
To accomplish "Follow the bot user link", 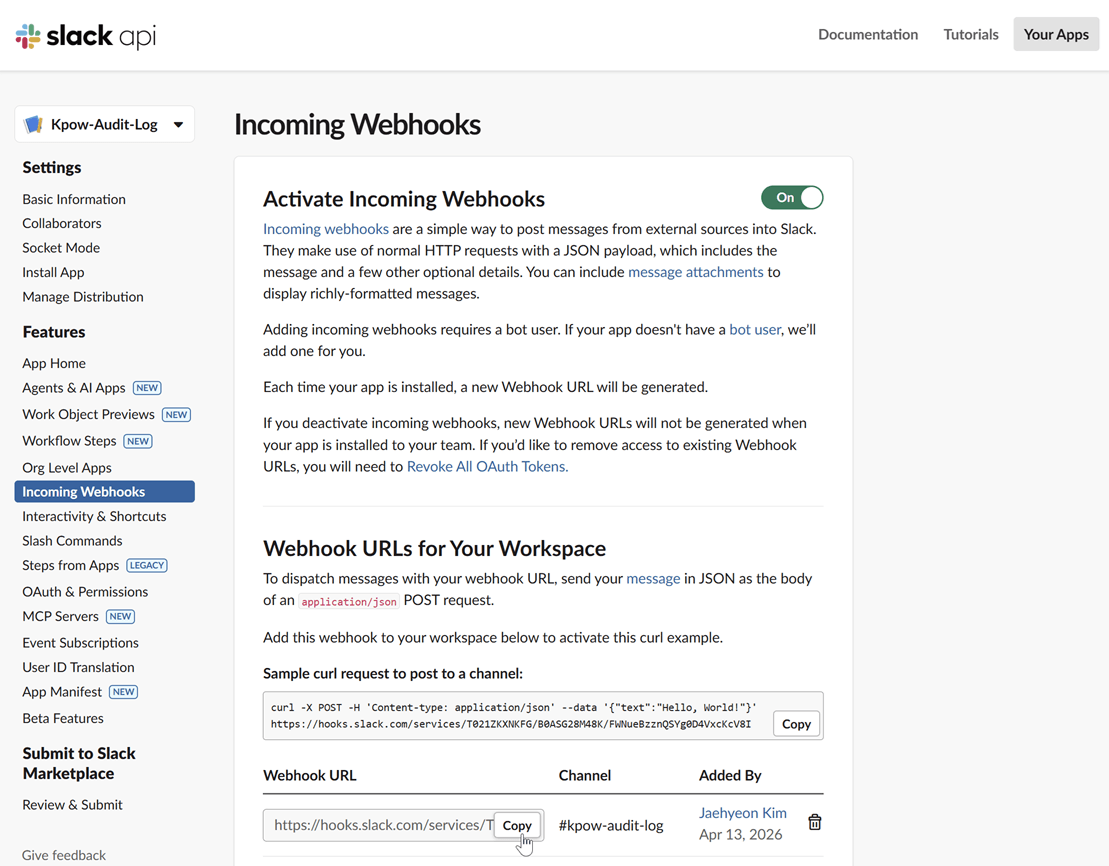I will pos(755,329).
